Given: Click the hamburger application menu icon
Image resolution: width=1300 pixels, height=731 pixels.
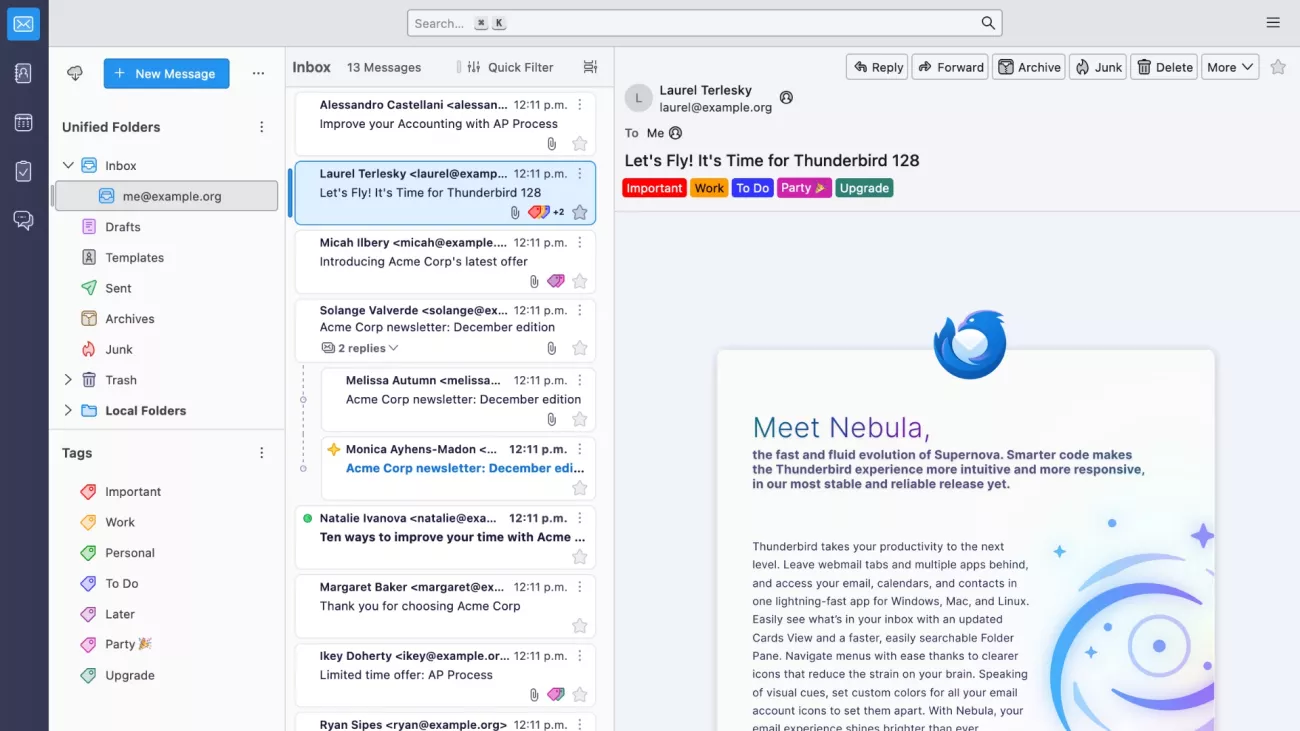Looking at the screenshot, I should [x=1272, y=23].
